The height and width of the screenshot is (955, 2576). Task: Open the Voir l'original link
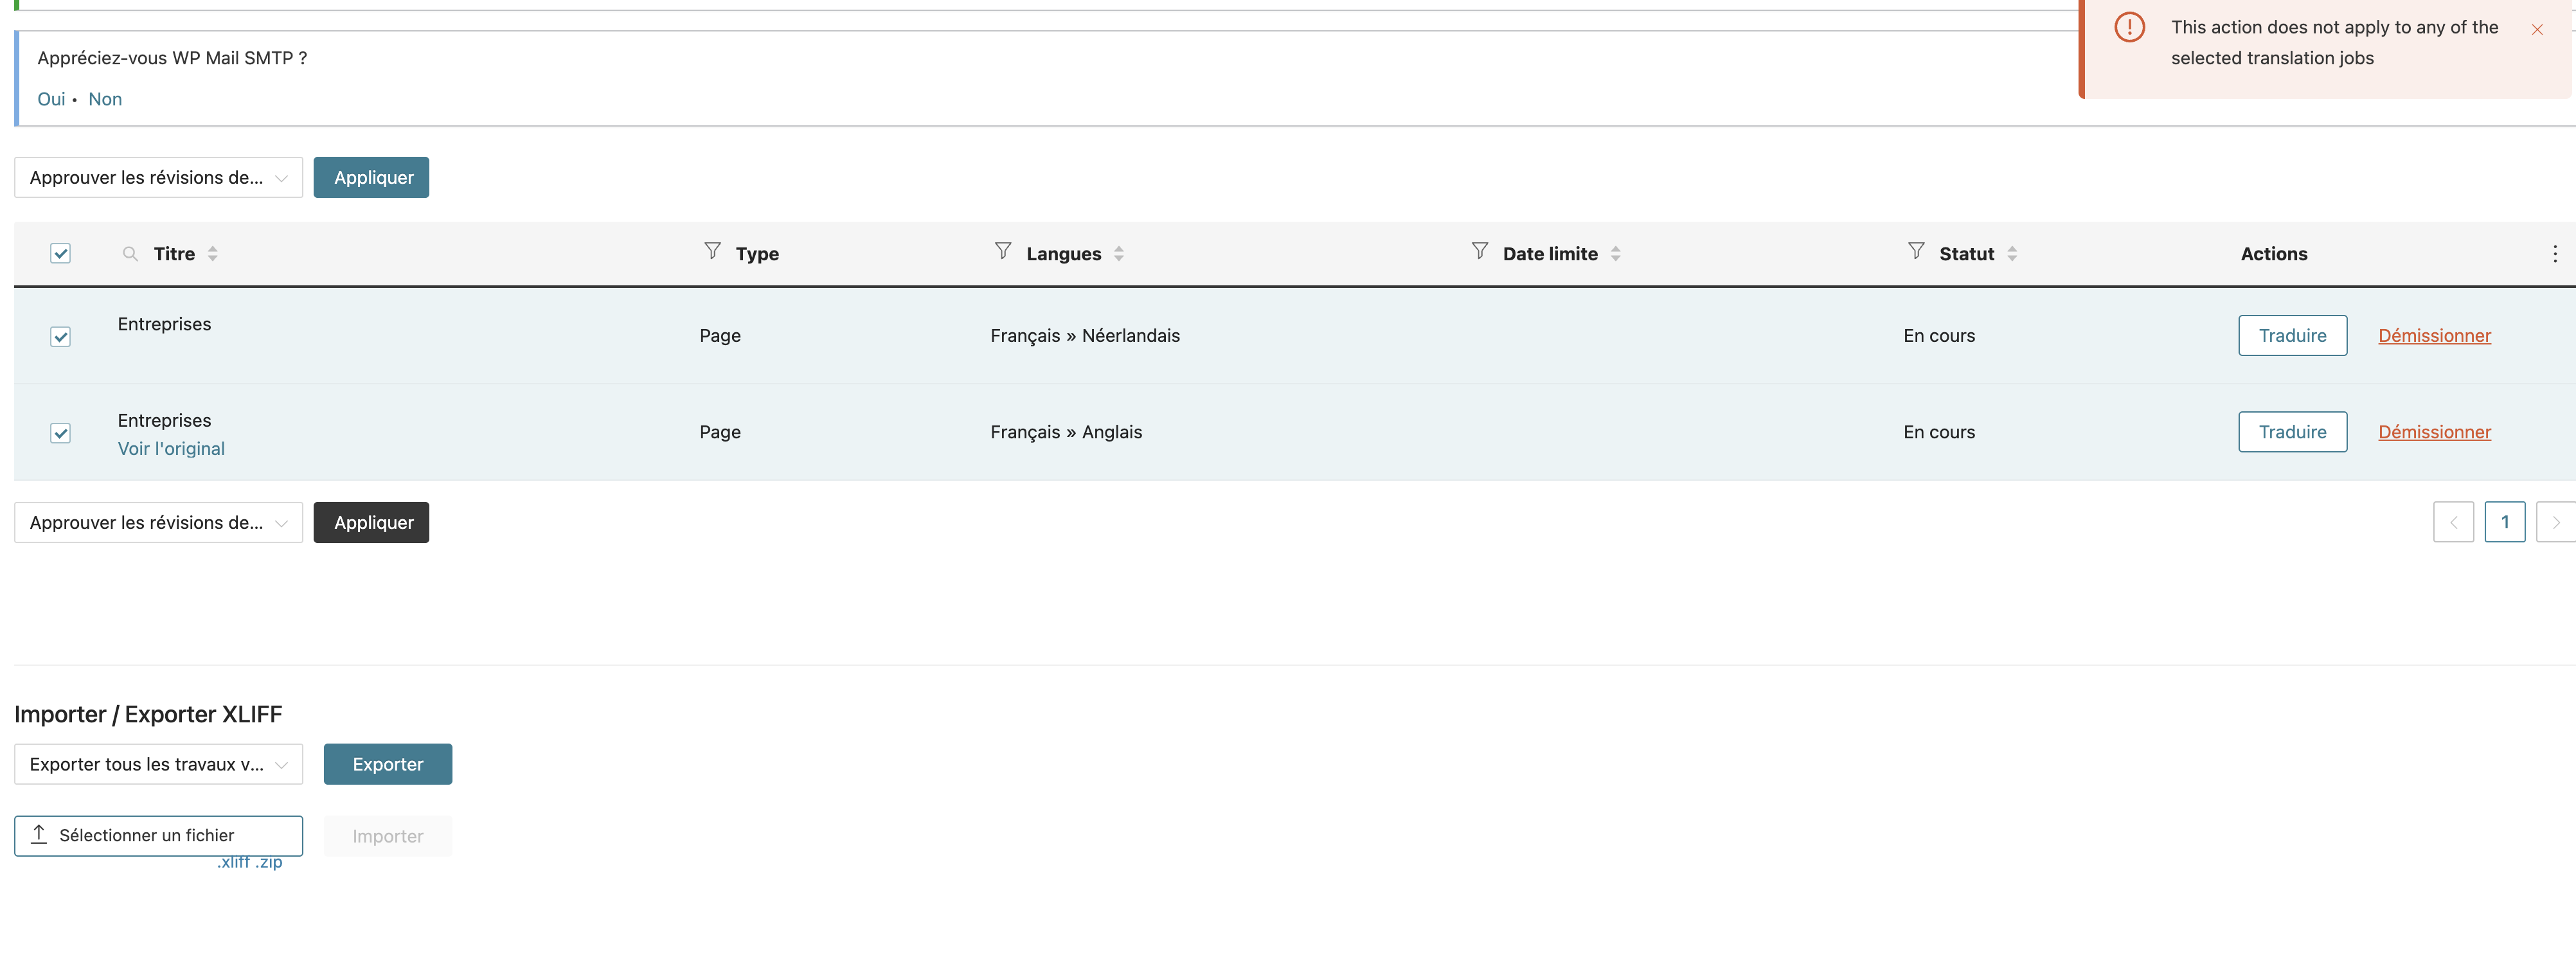[x=171, y=449]
